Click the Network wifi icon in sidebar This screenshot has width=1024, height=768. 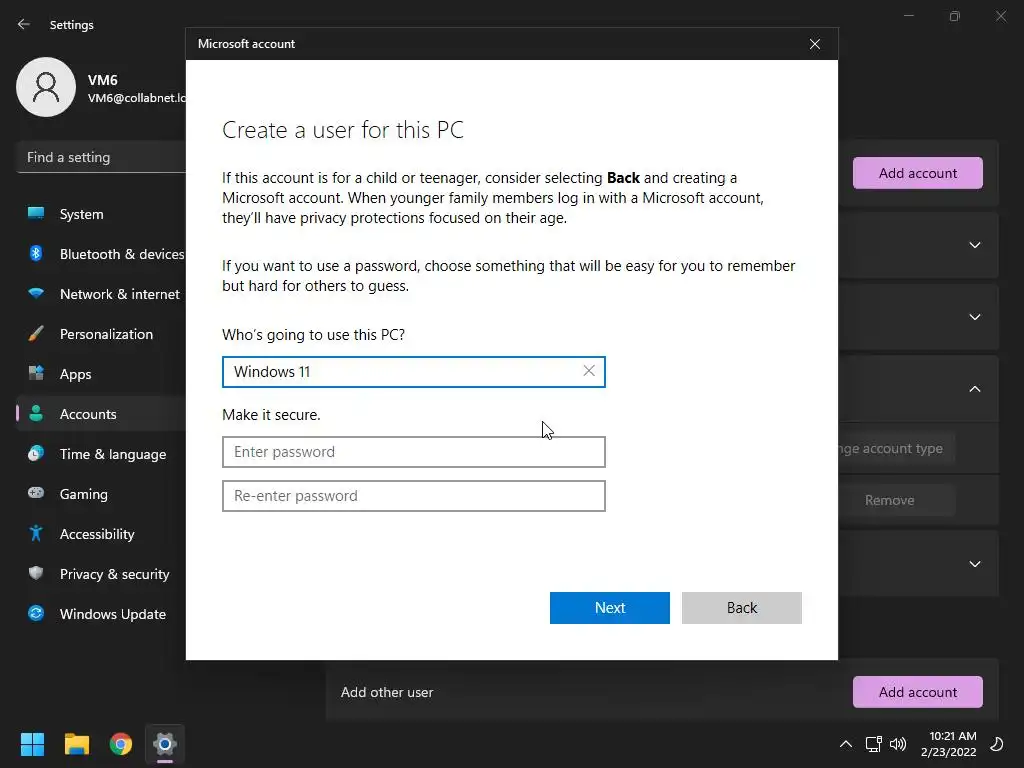pyautogui.click(x=36, y=293)
